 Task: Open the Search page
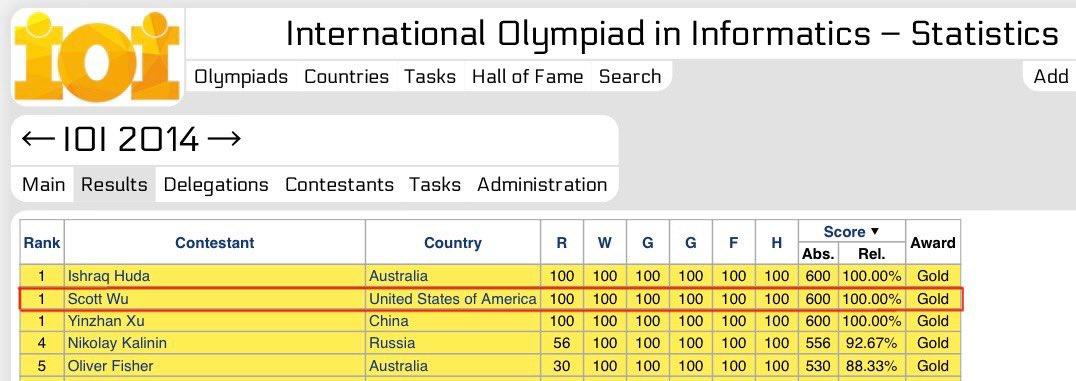[630, 76]
